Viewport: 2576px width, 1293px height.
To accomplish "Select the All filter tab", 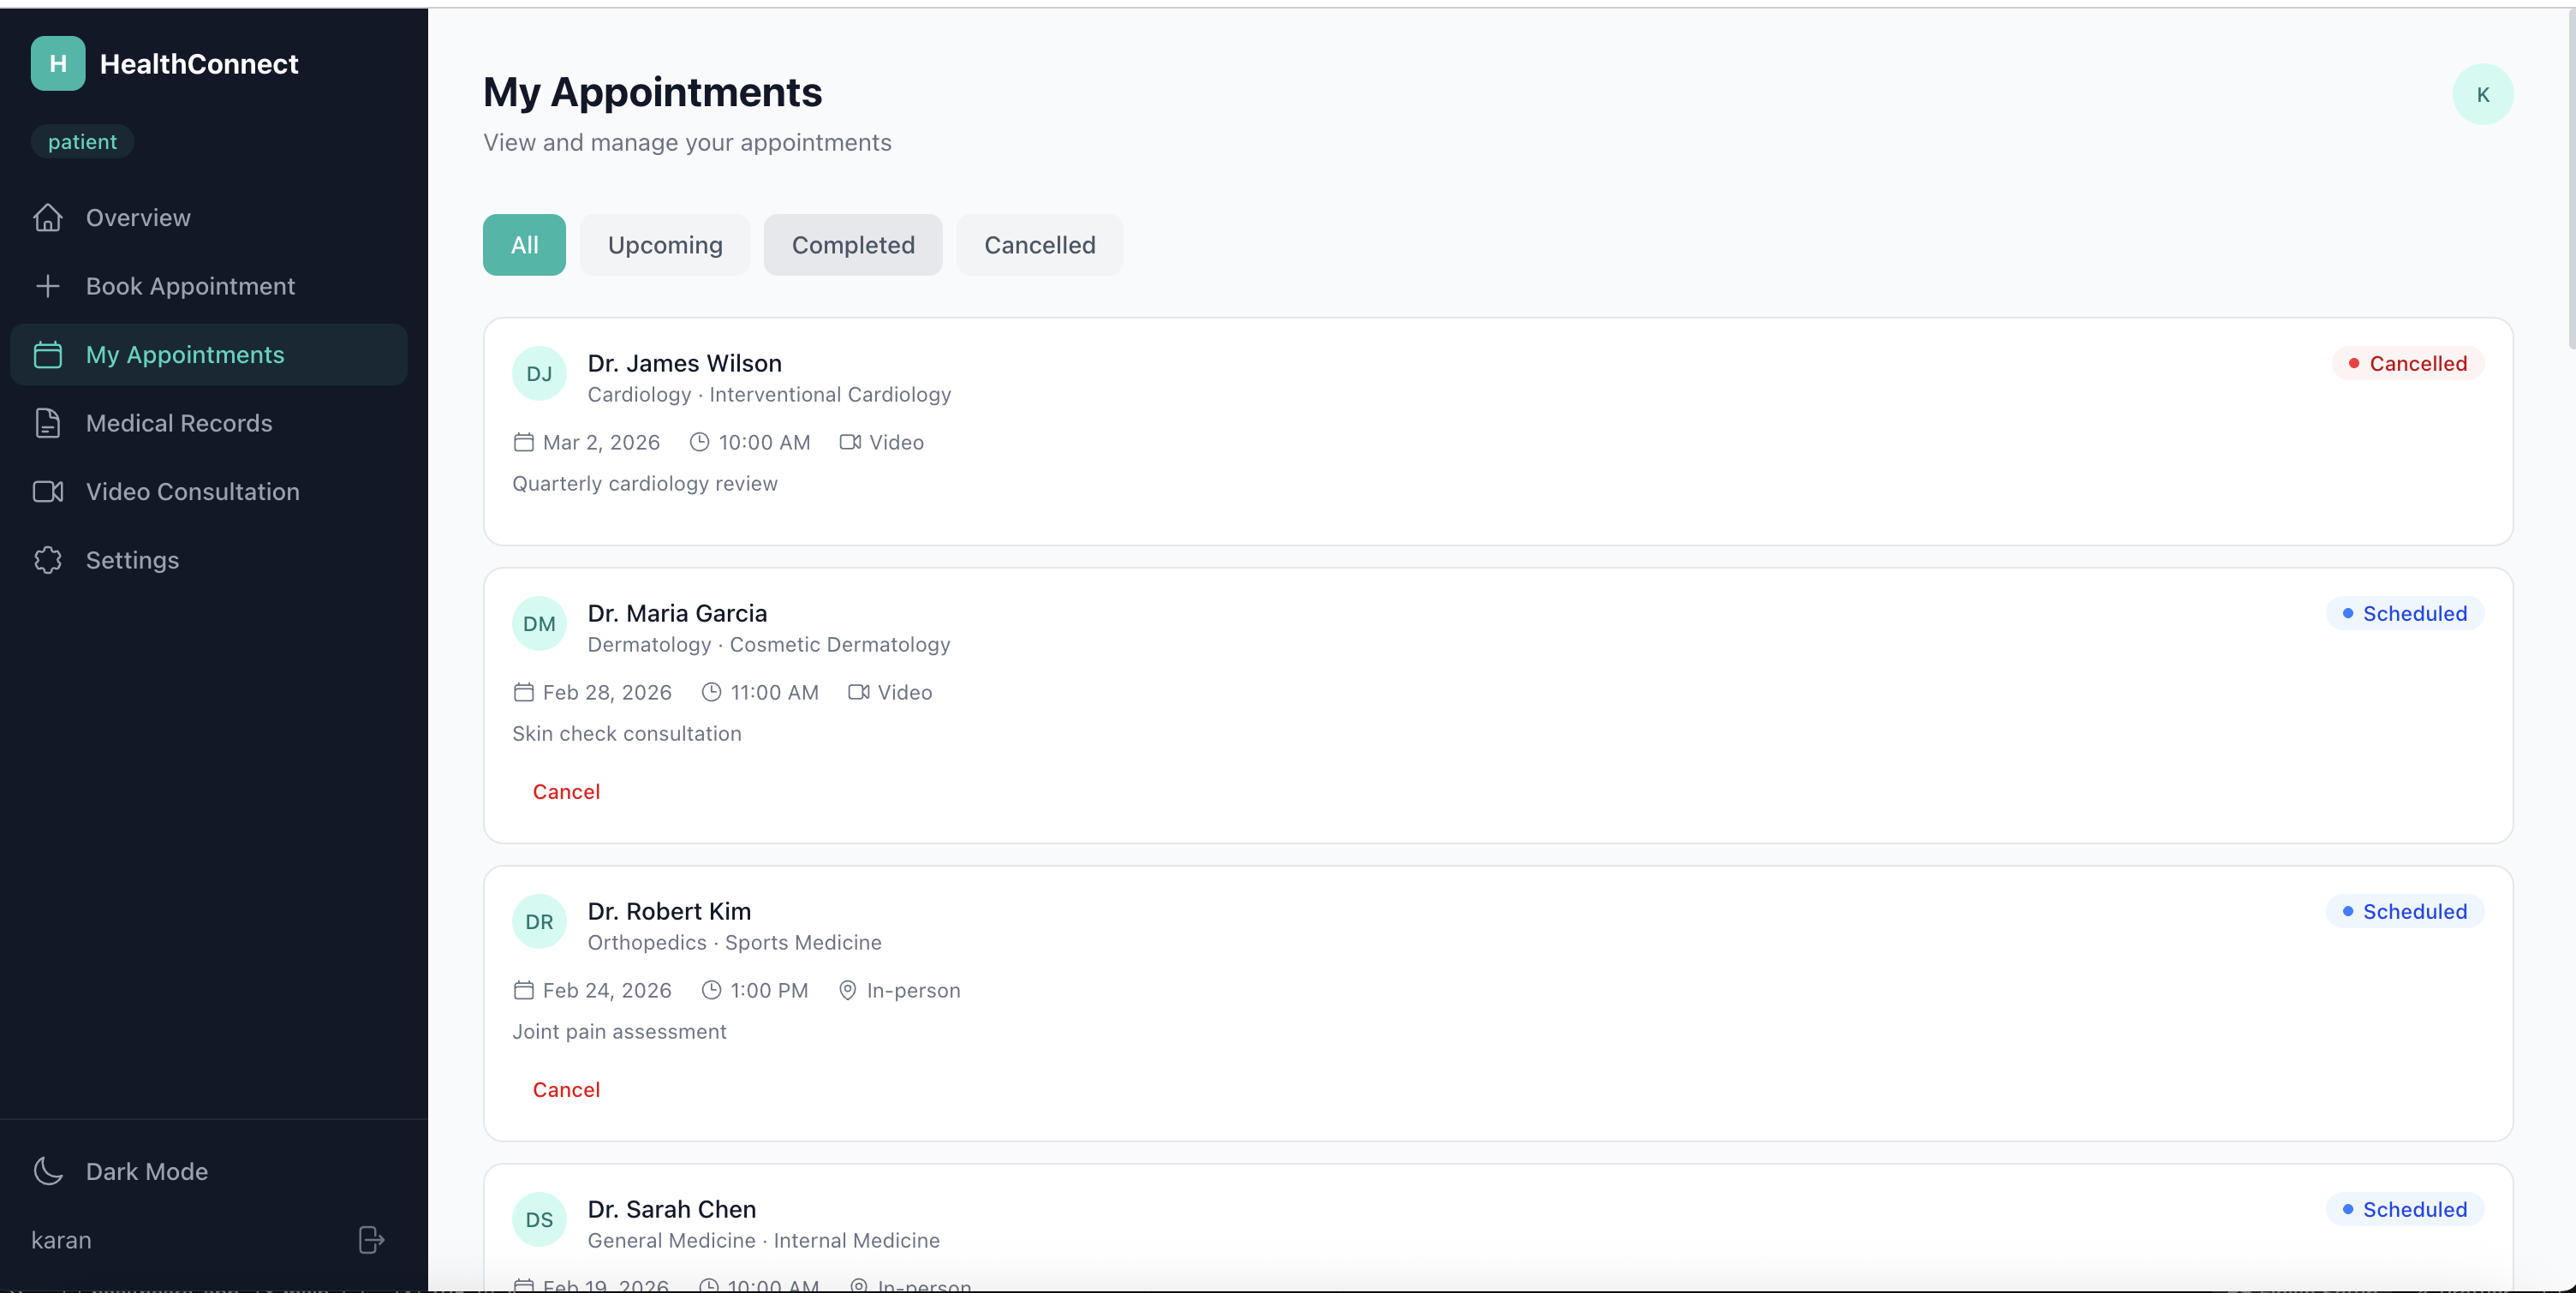I will pyautogui.click(x=524, y=245).
